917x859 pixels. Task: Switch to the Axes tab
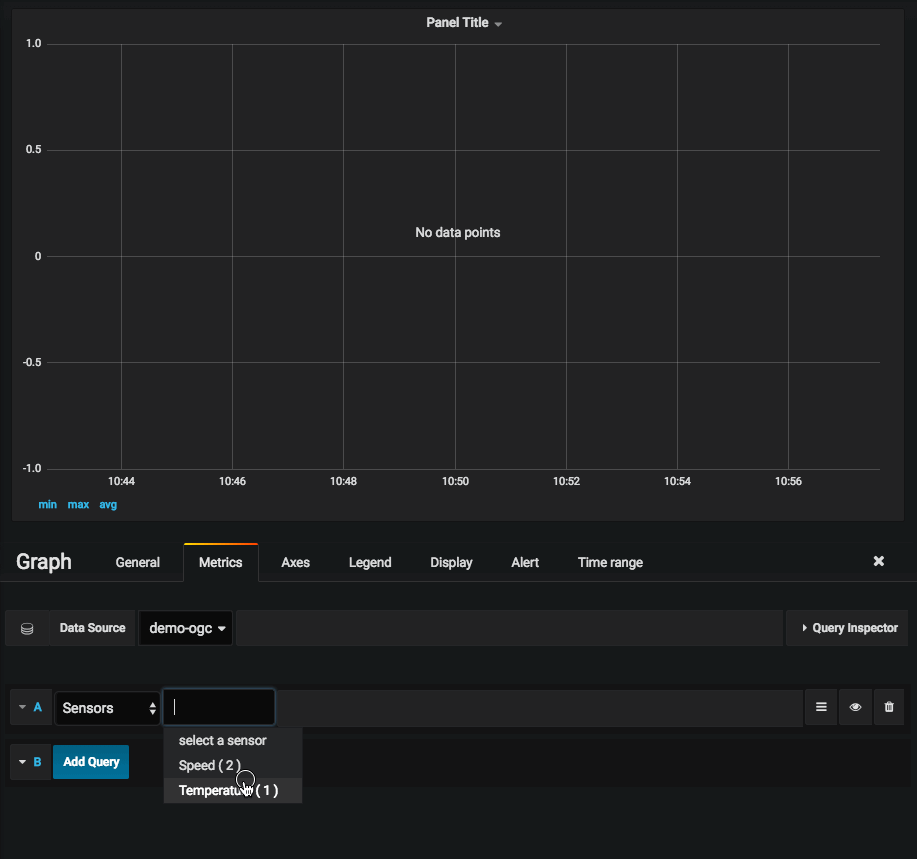pyautogui.click(x=295, y=563)
